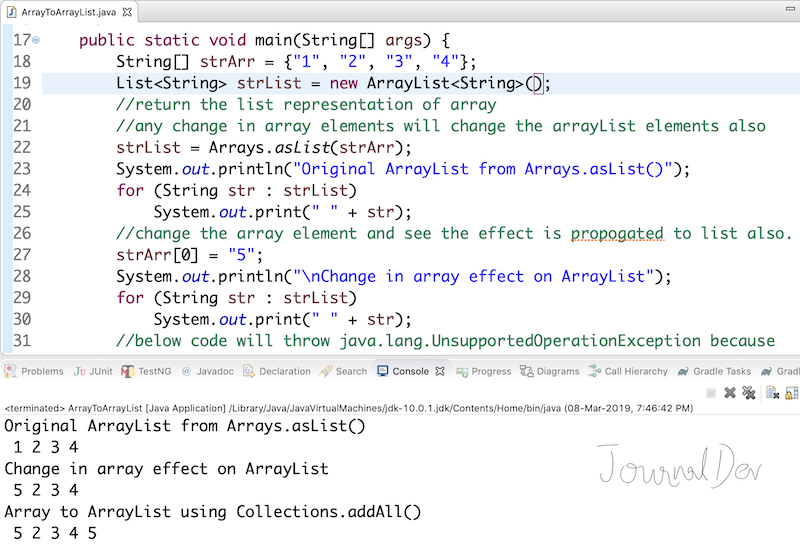Viewport: 800px width, 549px height.
Task: Collapse the main method at line 17
Action: (x=36, y=40)
